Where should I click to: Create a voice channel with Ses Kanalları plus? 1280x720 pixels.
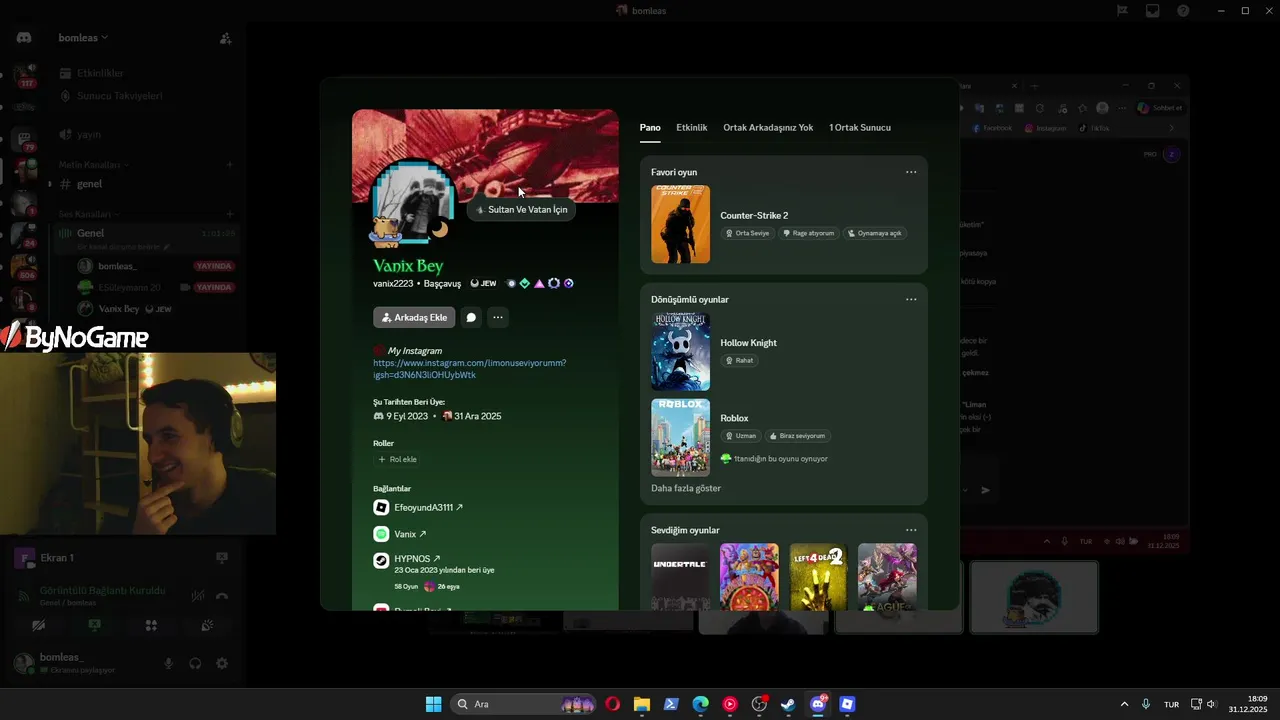pos(229,214)
